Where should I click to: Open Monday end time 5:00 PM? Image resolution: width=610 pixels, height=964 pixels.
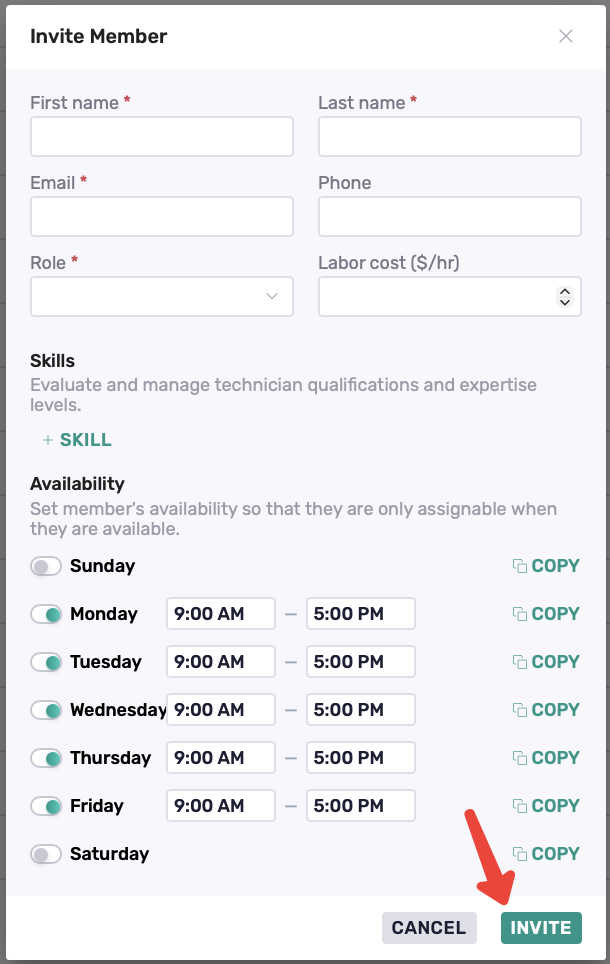pyautogui.click(x=361, y=614)
